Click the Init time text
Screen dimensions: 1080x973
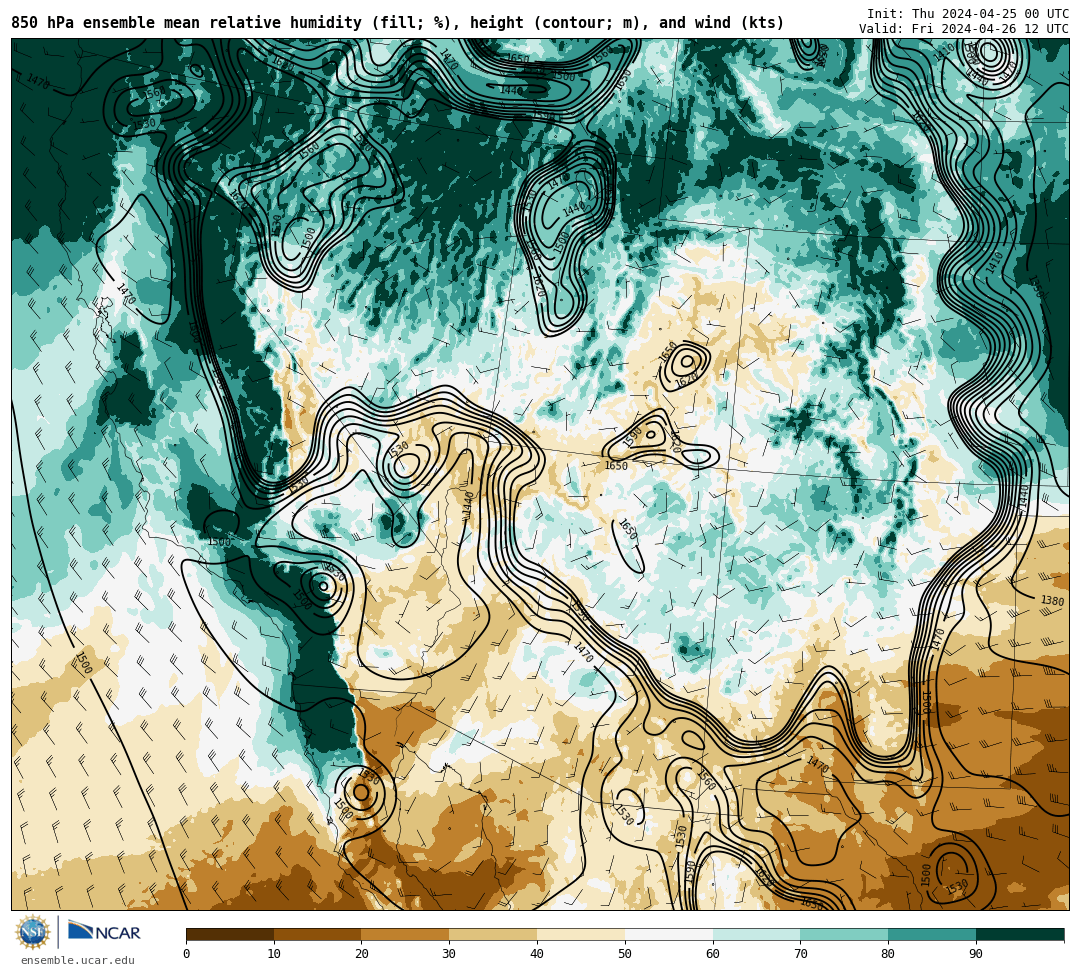pos(968,13)
